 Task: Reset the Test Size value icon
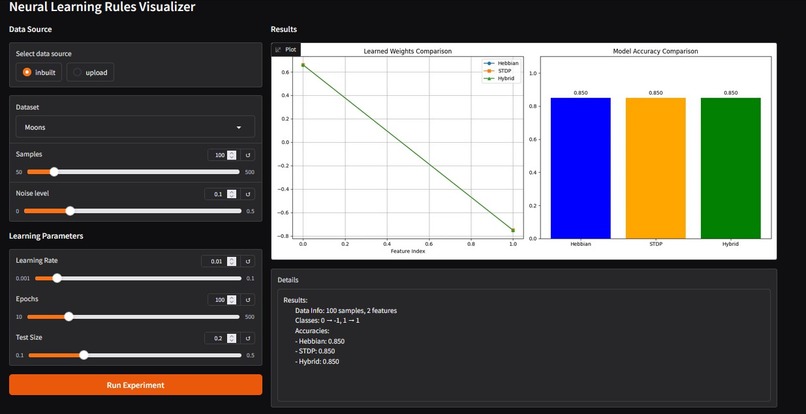pos(248,338)
